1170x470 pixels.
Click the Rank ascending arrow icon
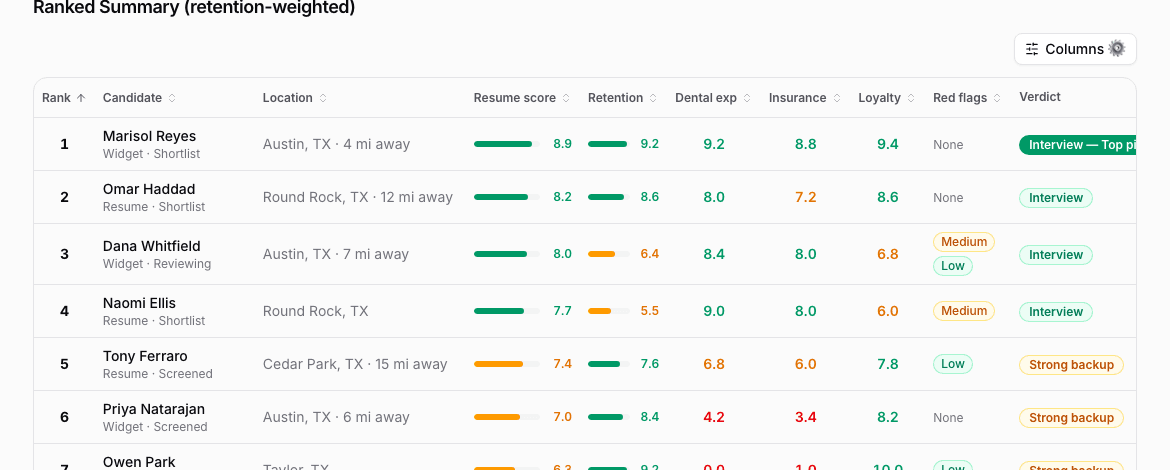81,98
